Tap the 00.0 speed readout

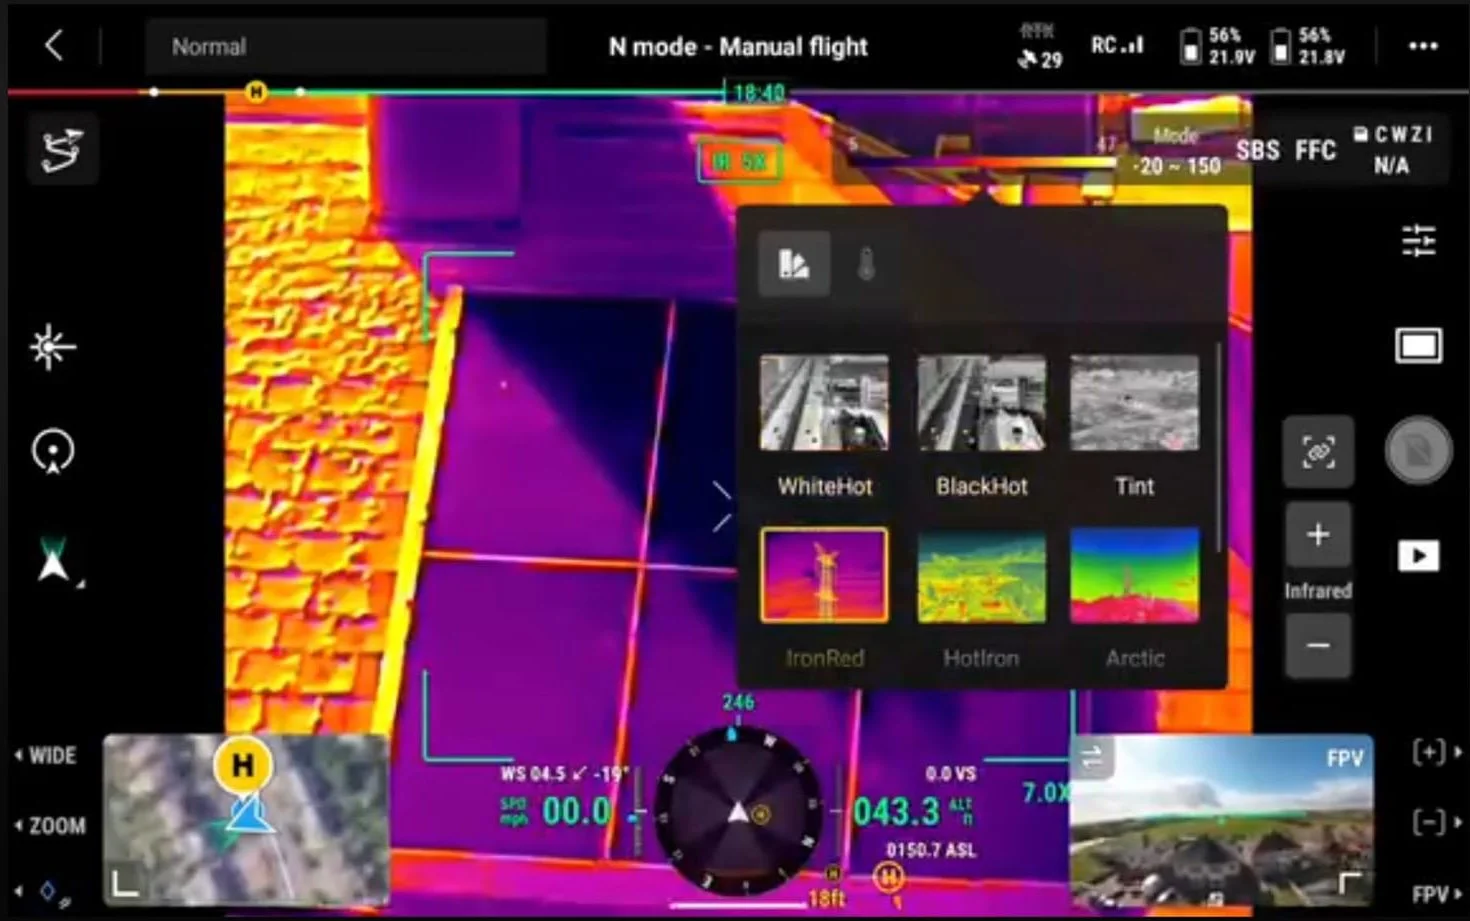(576, 811)
